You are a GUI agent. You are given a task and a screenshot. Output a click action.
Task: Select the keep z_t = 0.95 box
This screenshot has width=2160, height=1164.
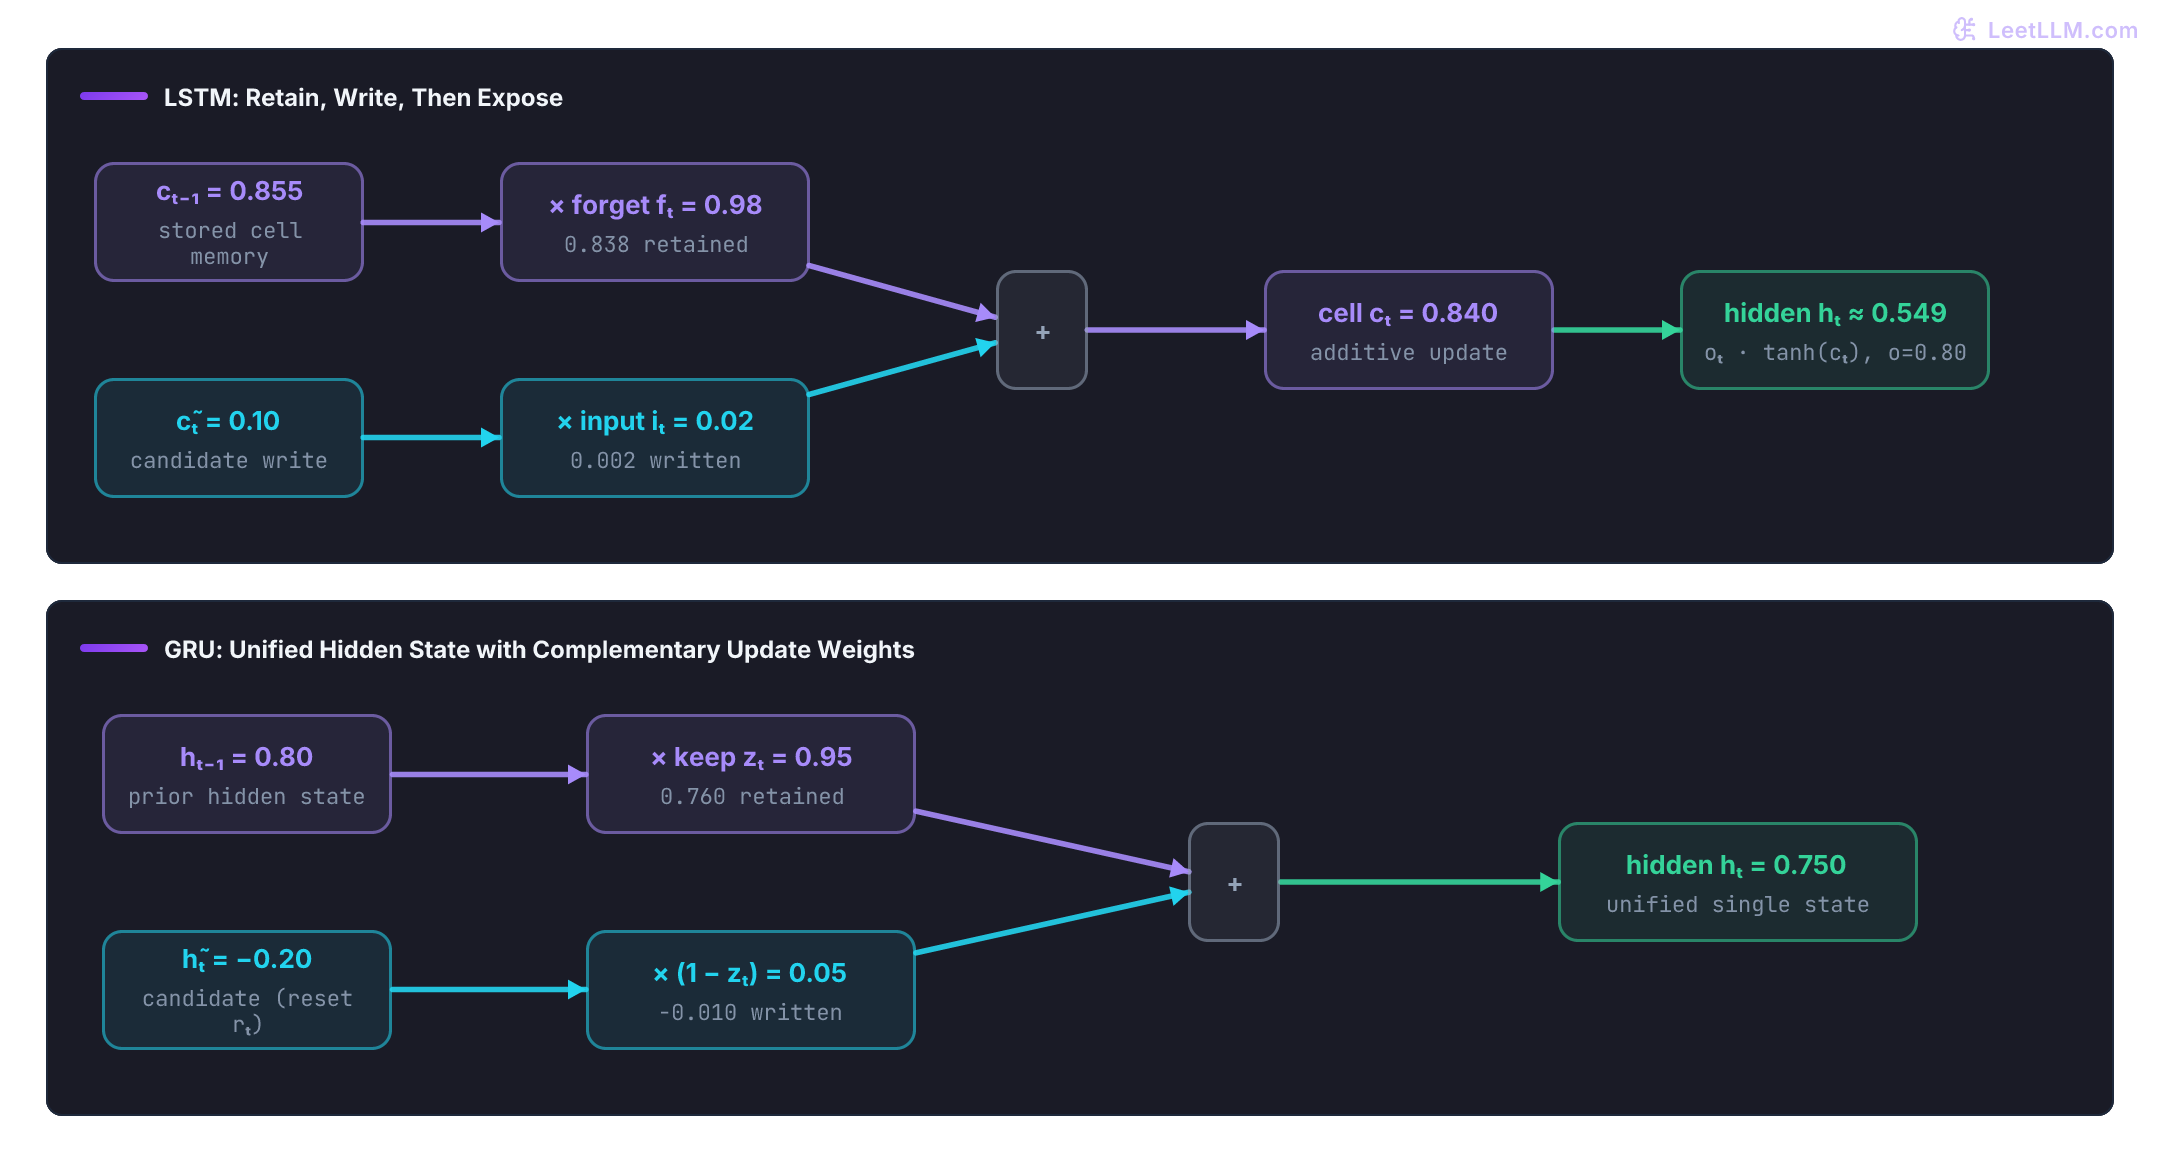point(751,774)
